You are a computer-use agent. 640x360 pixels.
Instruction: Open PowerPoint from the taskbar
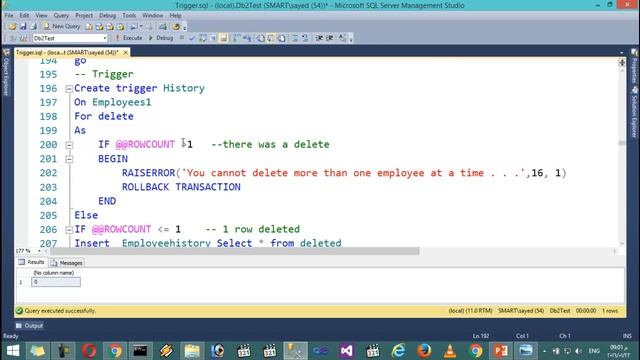click(501, 351)
